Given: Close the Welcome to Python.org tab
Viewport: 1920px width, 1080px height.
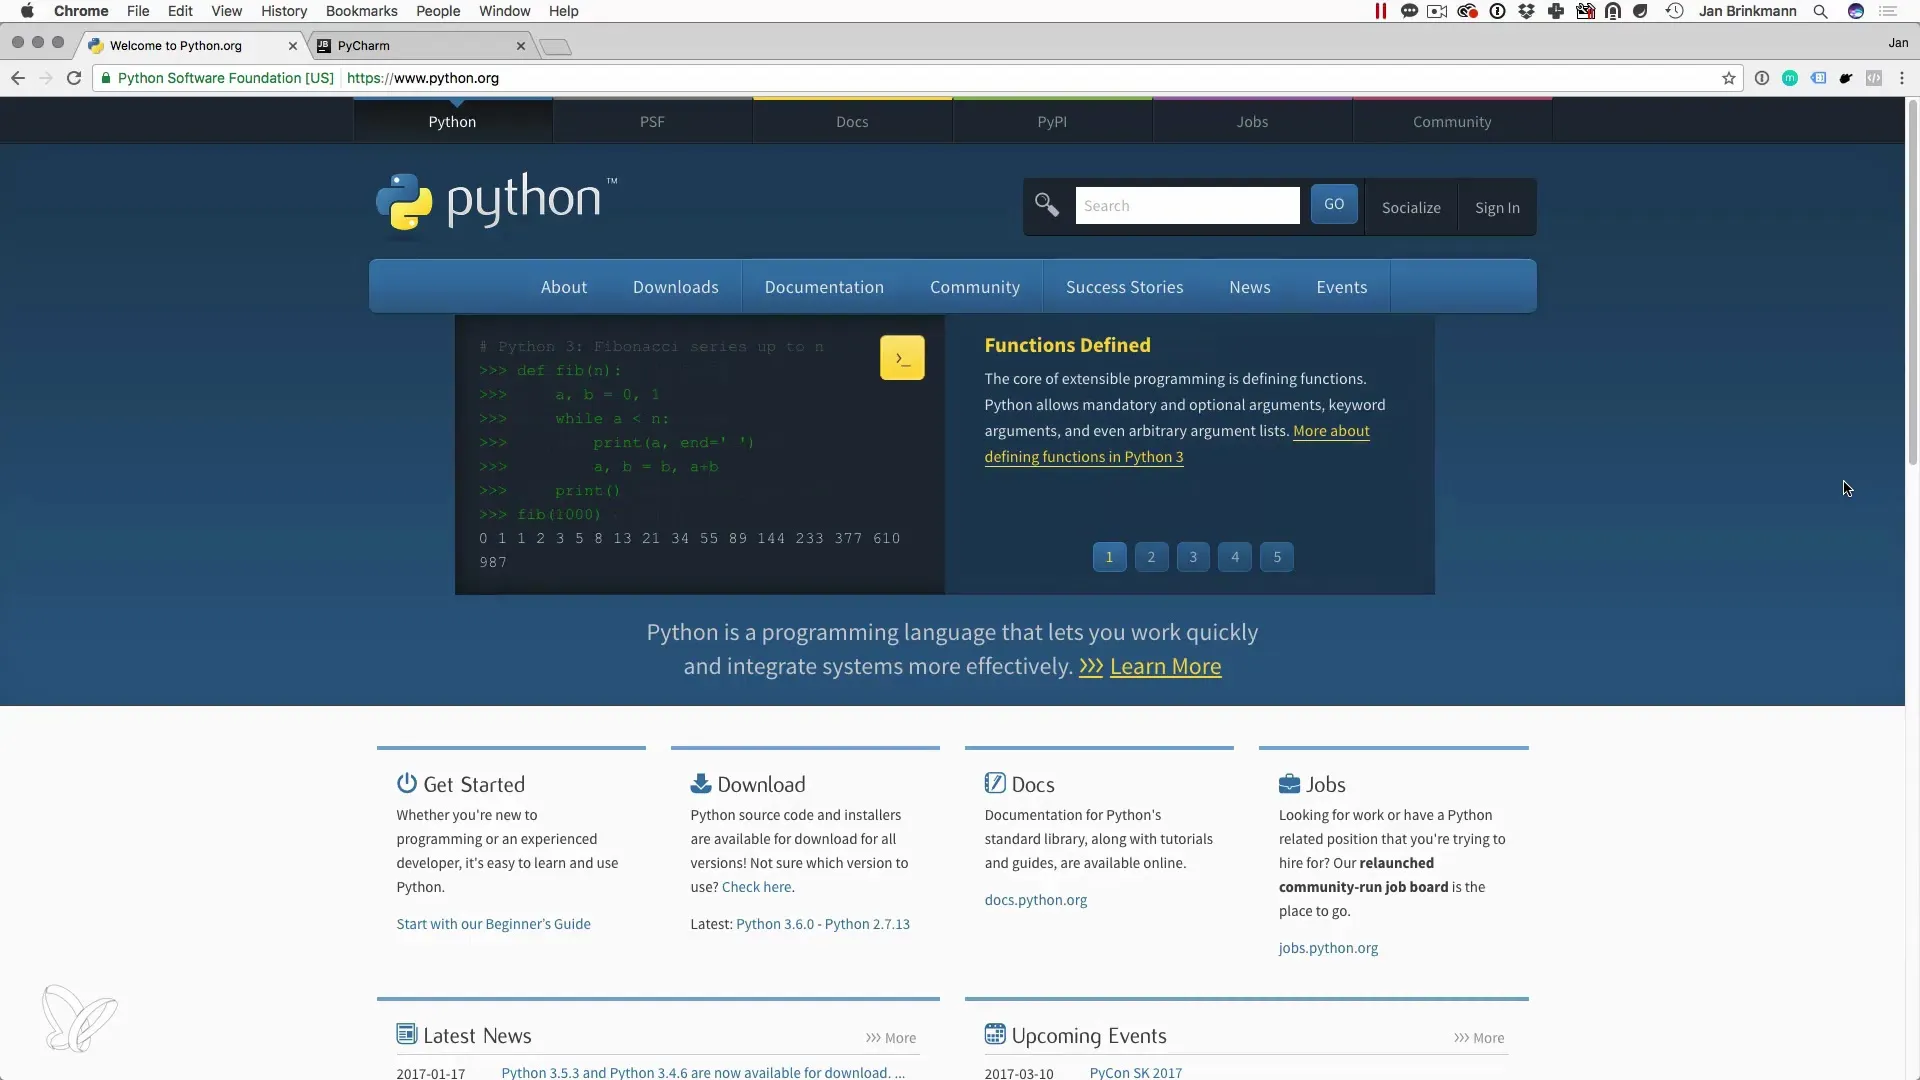Looking at the screenshot, I should [x=293, y=46].
